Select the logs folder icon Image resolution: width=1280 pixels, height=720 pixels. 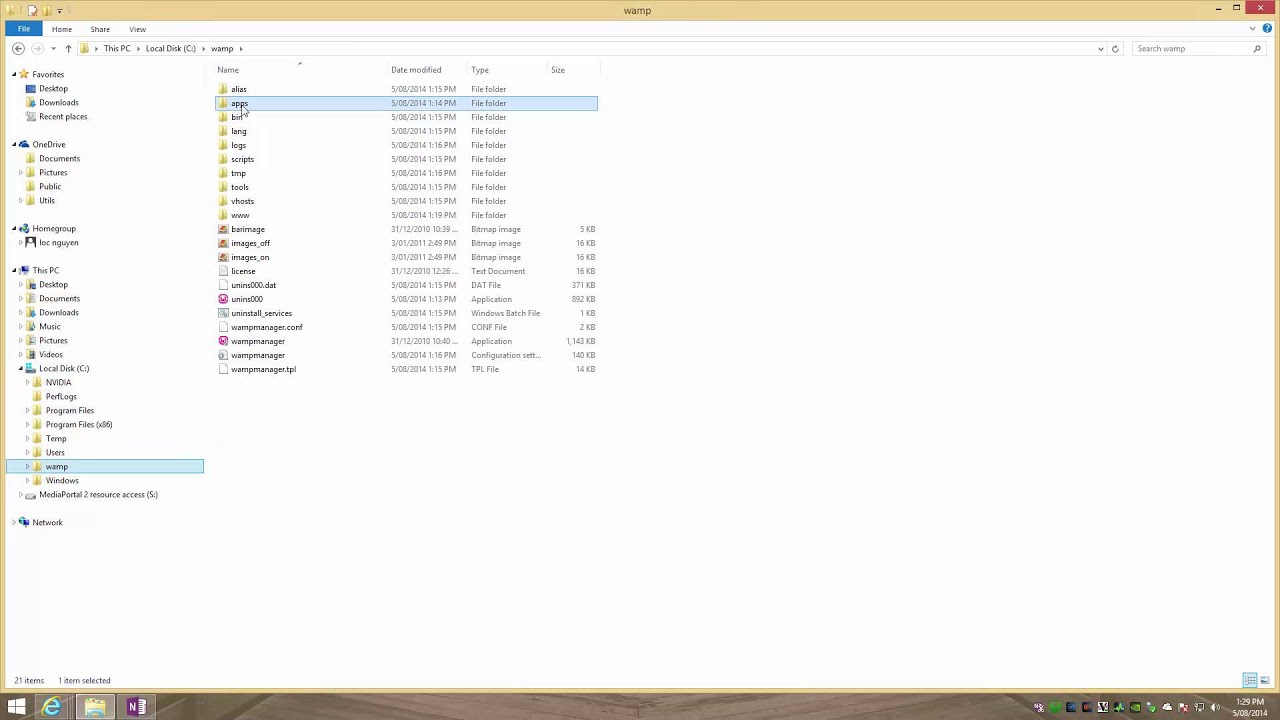click(x=223, y=145)
